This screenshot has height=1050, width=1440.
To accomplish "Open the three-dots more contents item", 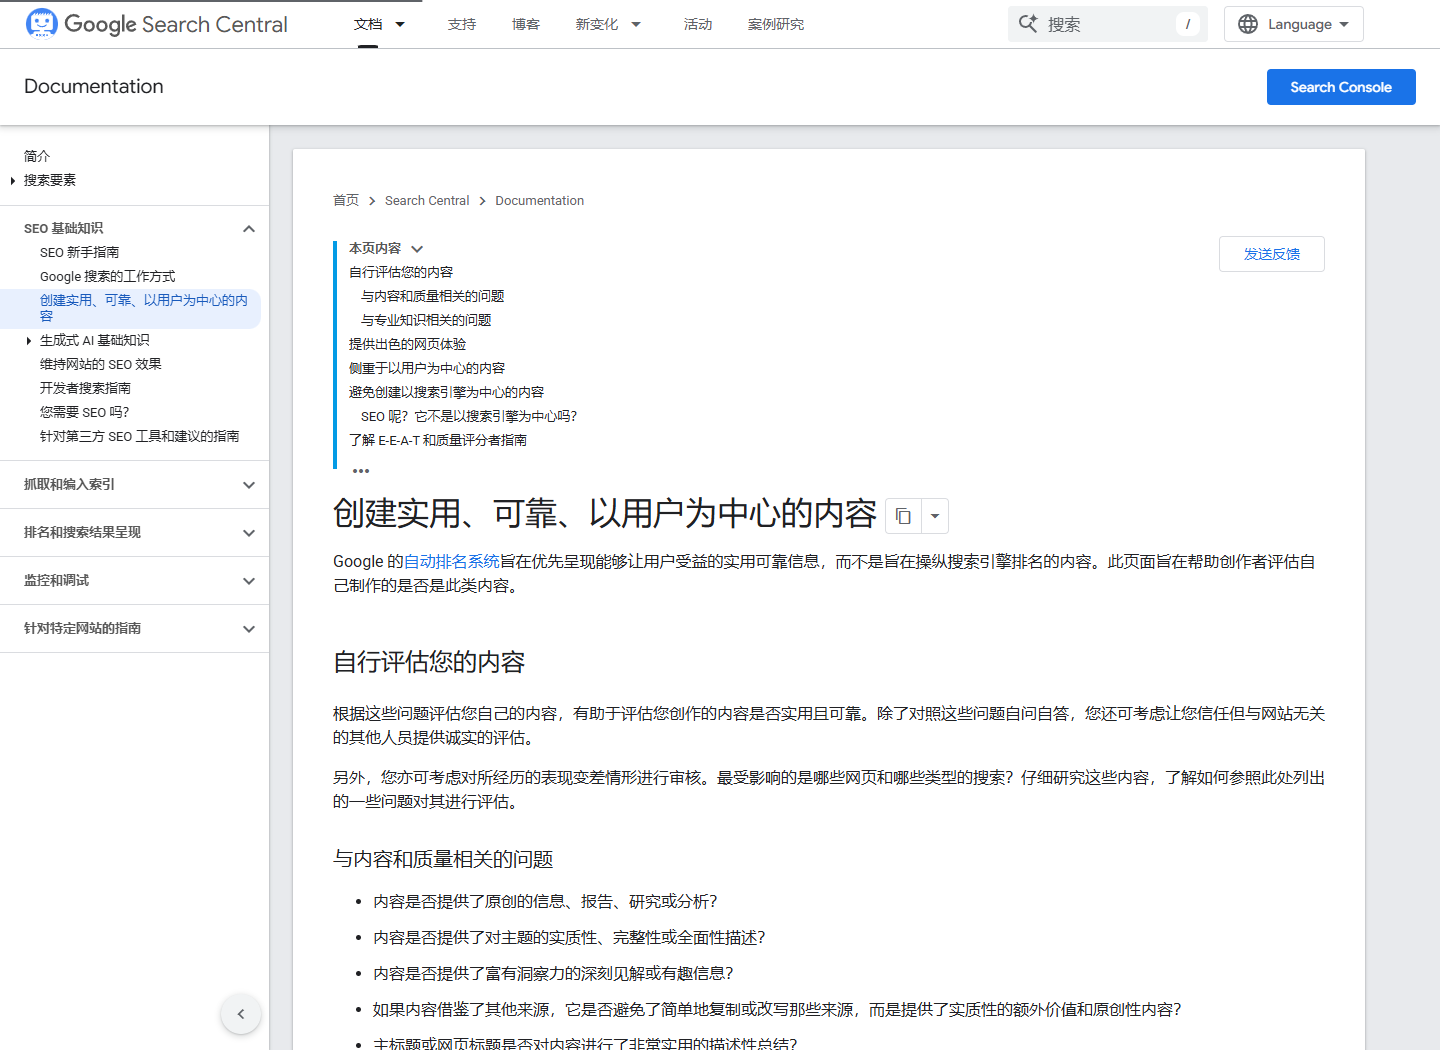I will point(361,470).
